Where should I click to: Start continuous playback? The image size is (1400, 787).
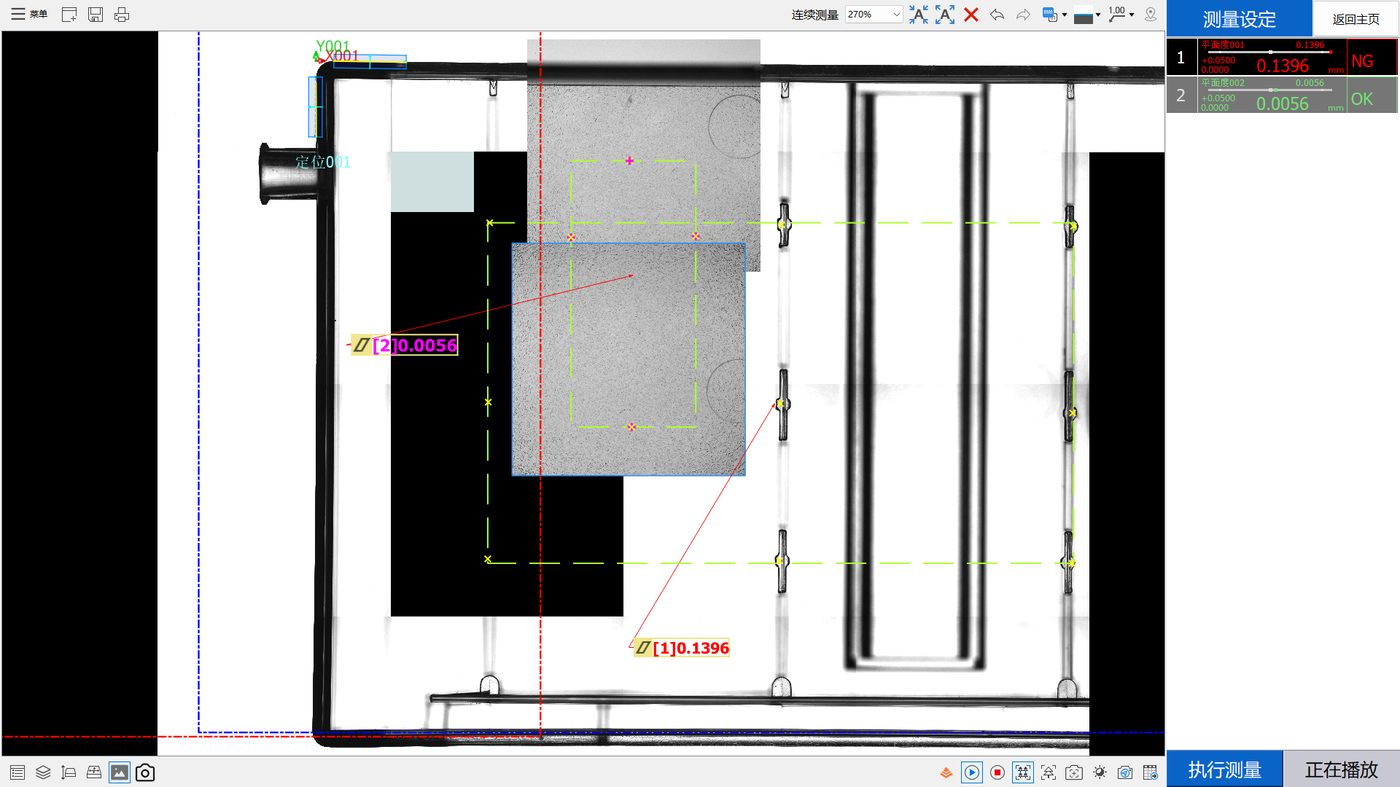click(971, 772)
